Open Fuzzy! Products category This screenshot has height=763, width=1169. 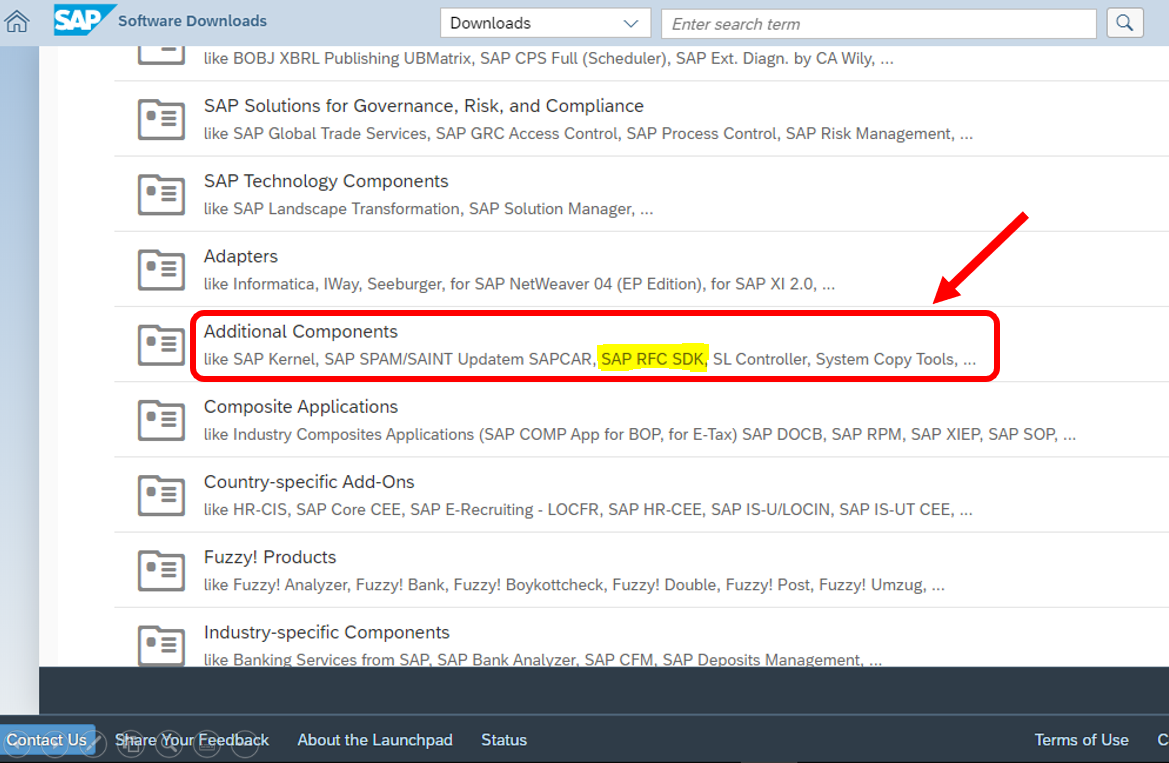pyautogui.click(x=270, y=558)
